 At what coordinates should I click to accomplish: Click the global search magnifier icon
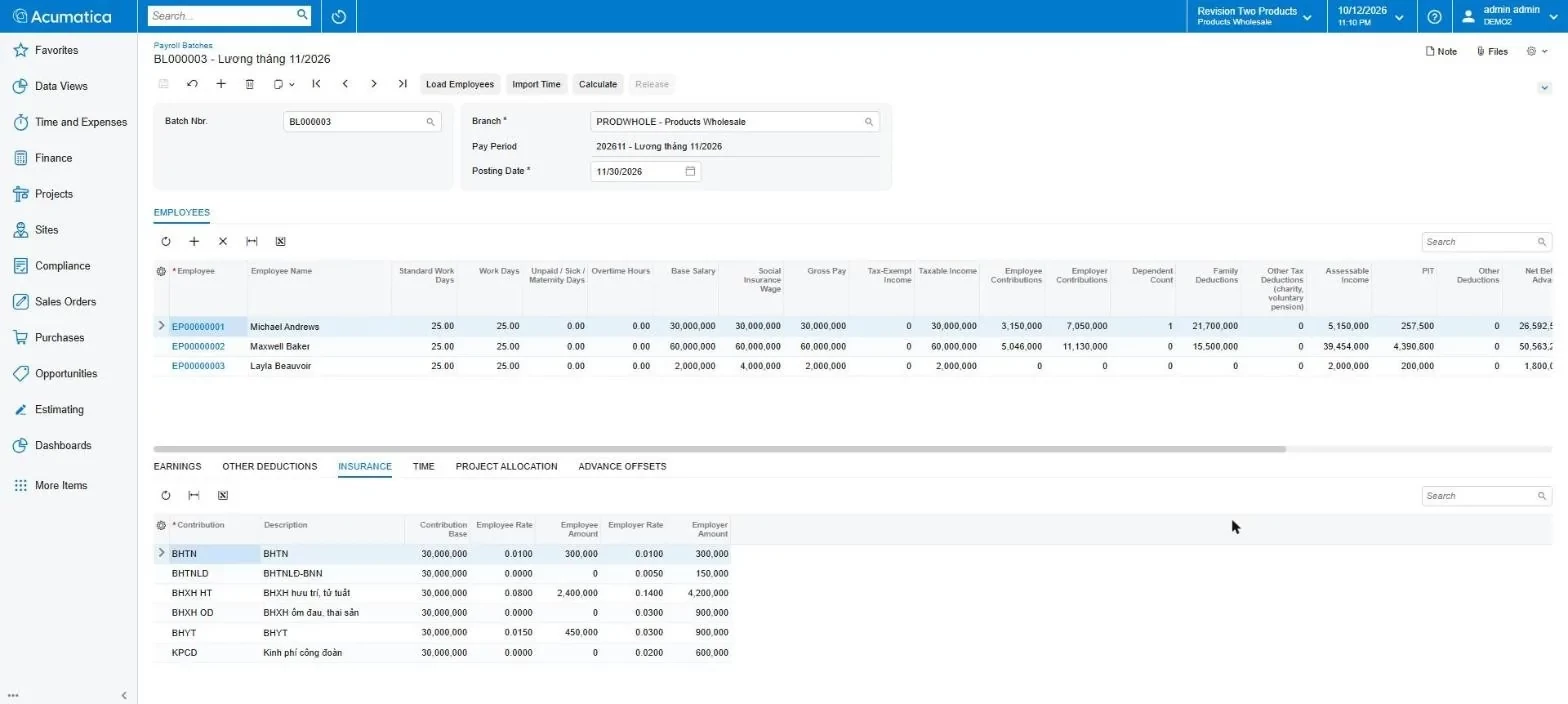[x=302, y=15]
